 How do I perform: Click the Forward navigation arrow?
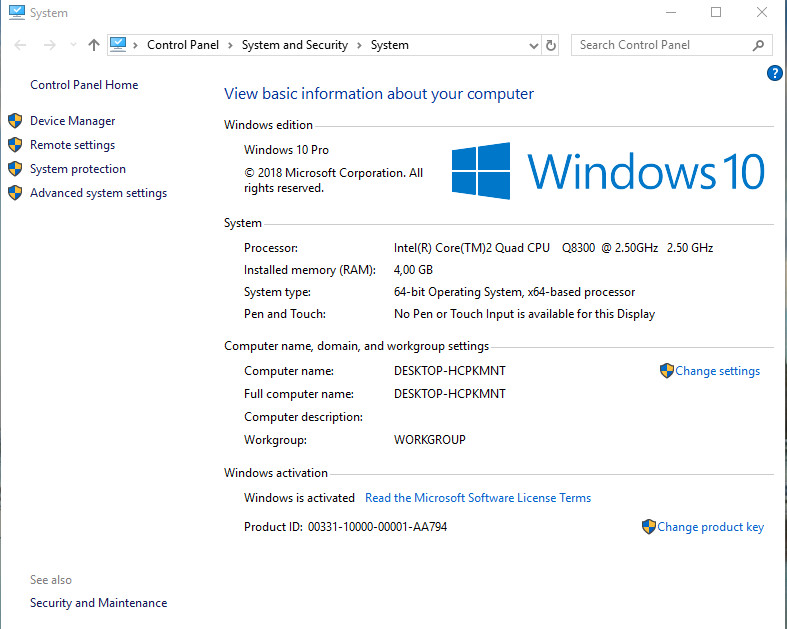49,45
